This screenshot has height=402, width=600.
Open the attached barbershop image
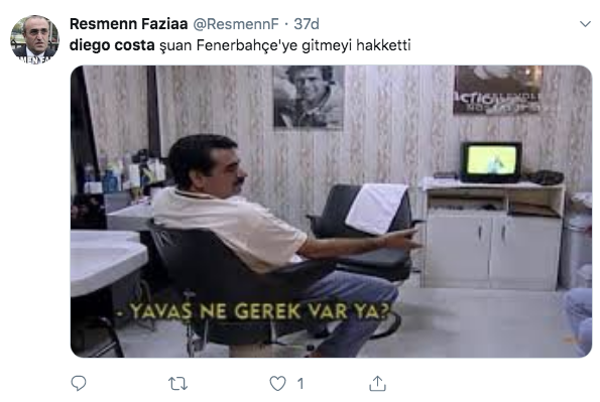click(331, 212)
